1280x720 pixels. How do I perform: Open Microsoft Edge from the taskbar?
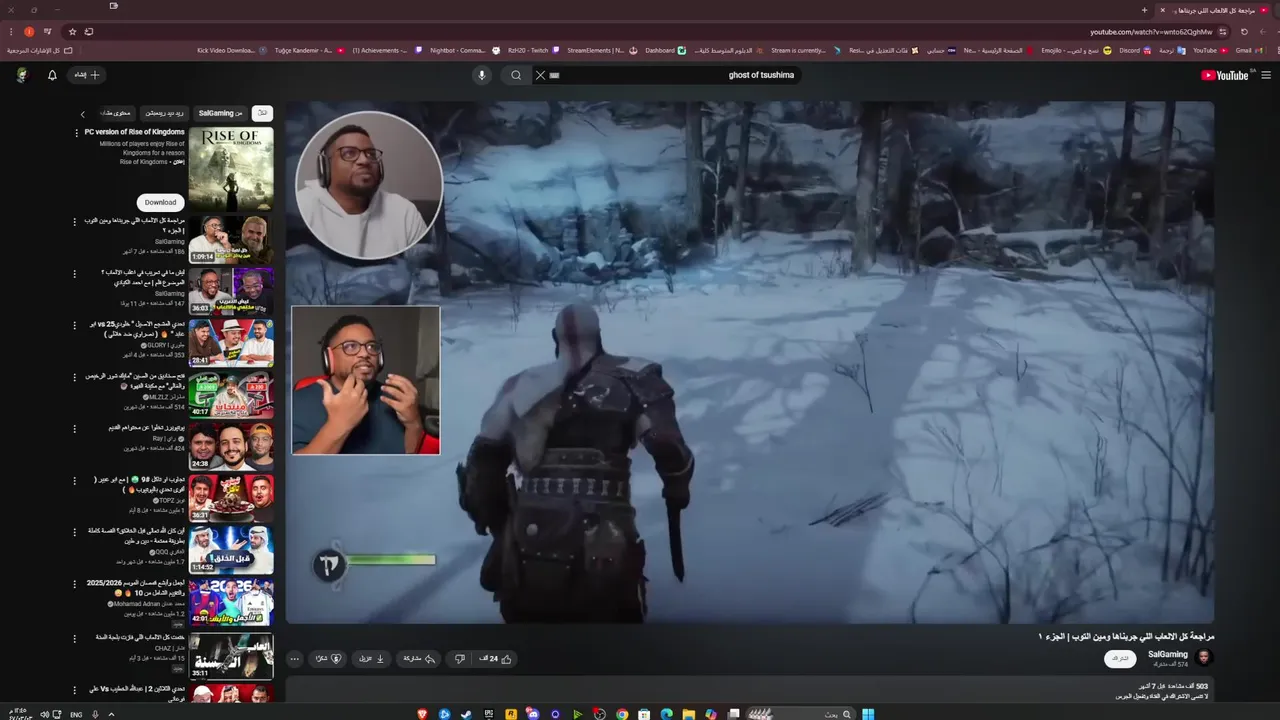666,714
